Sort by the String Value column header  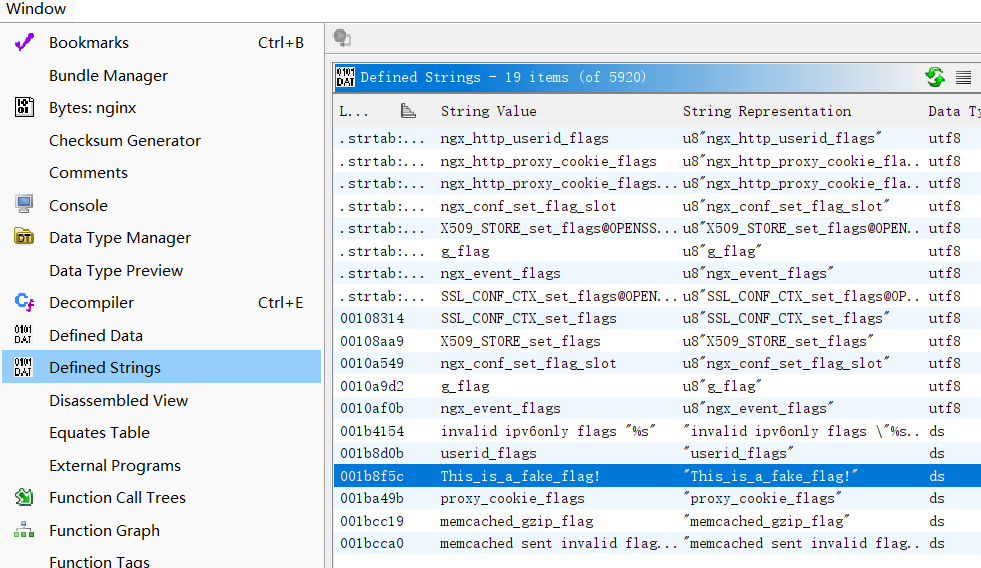coord(488,111)
